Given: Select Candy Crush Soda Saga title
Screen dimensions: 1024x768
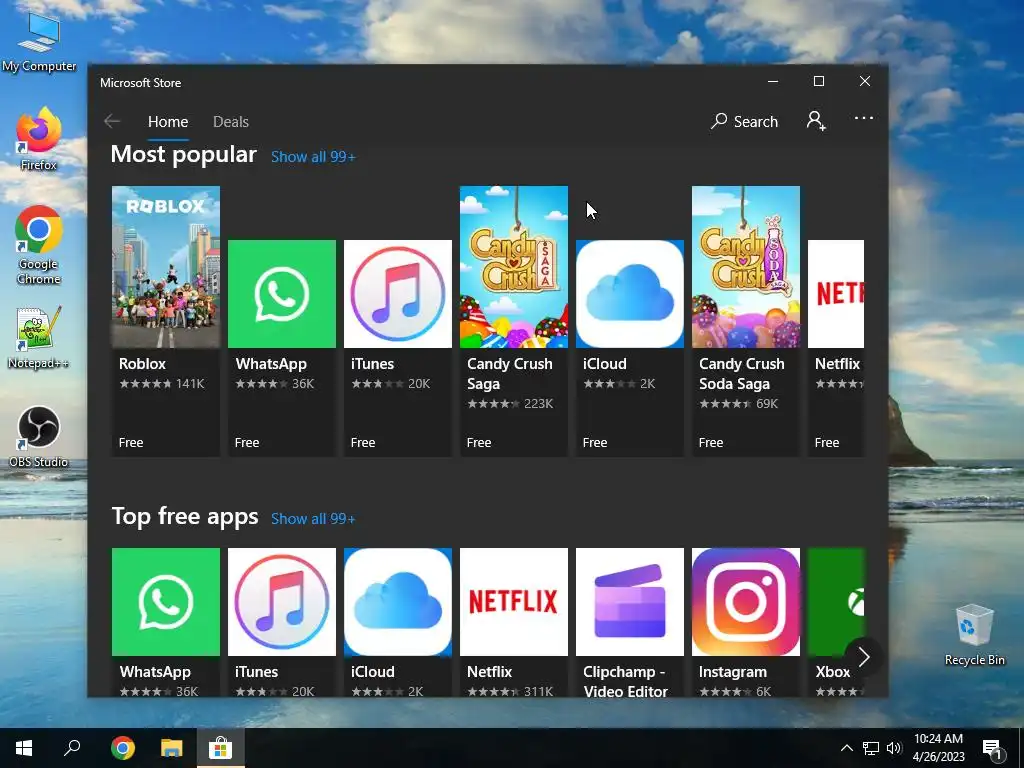Looking at the screenshot, I should click(x=742, y=374).
